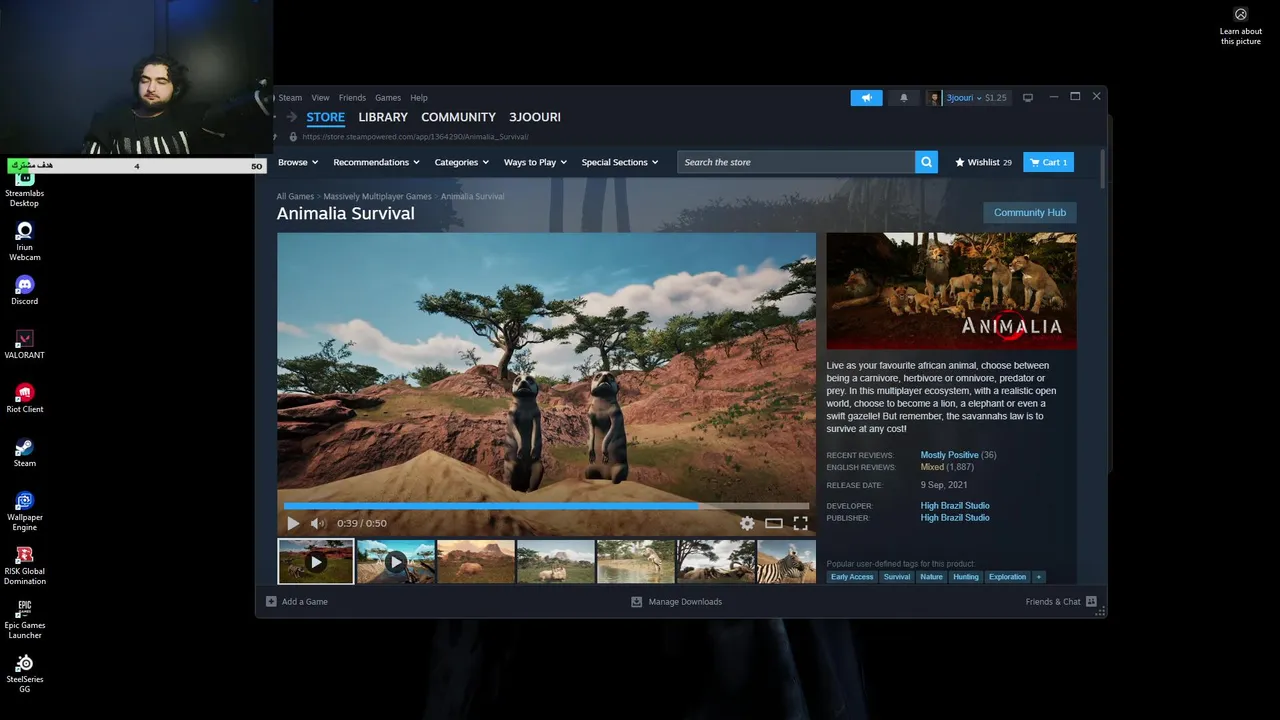Click the All Games breadcrumb
The width and height of the screenshot is (1280, 720).
tap(295, 197)
